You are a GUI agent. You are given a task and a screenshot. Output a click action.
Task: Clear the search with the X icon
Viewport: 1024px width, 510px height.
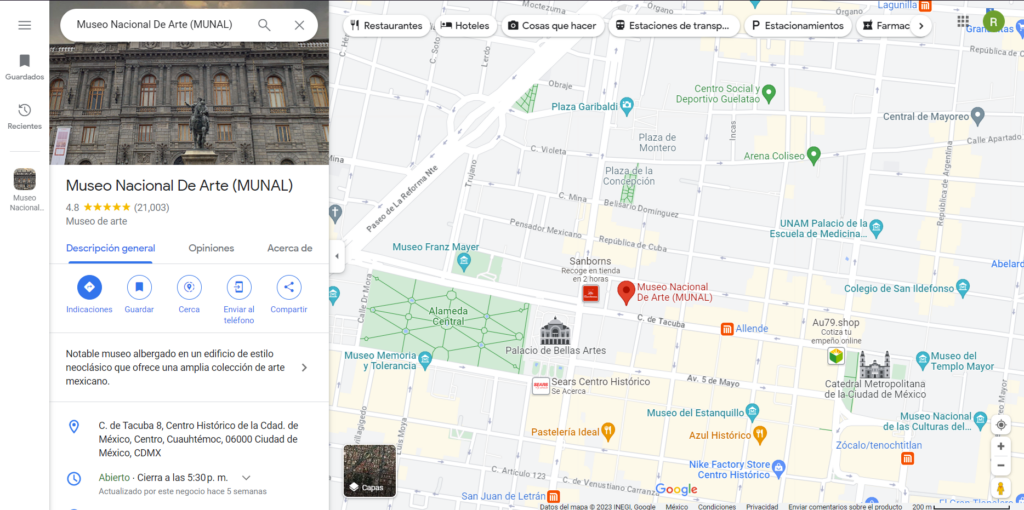pyautogui.click(x=299, y=25)
